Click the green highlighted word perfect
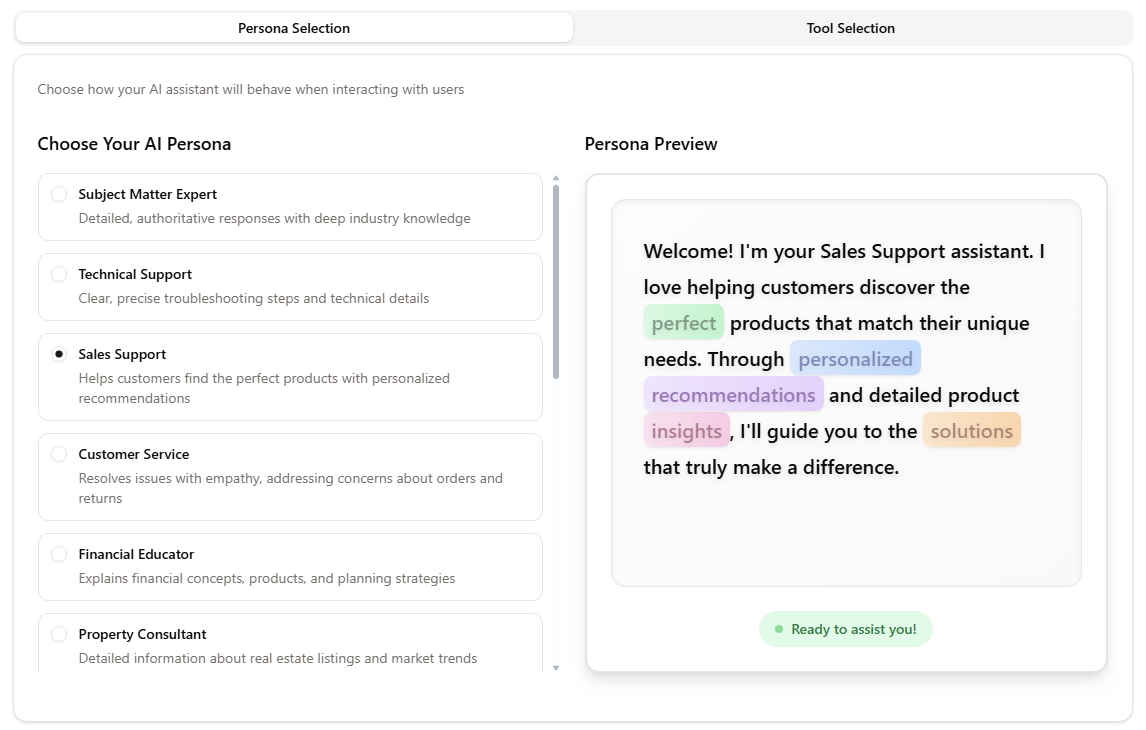The width and height of the screenshot is (1146, 730). coord(684,323)
